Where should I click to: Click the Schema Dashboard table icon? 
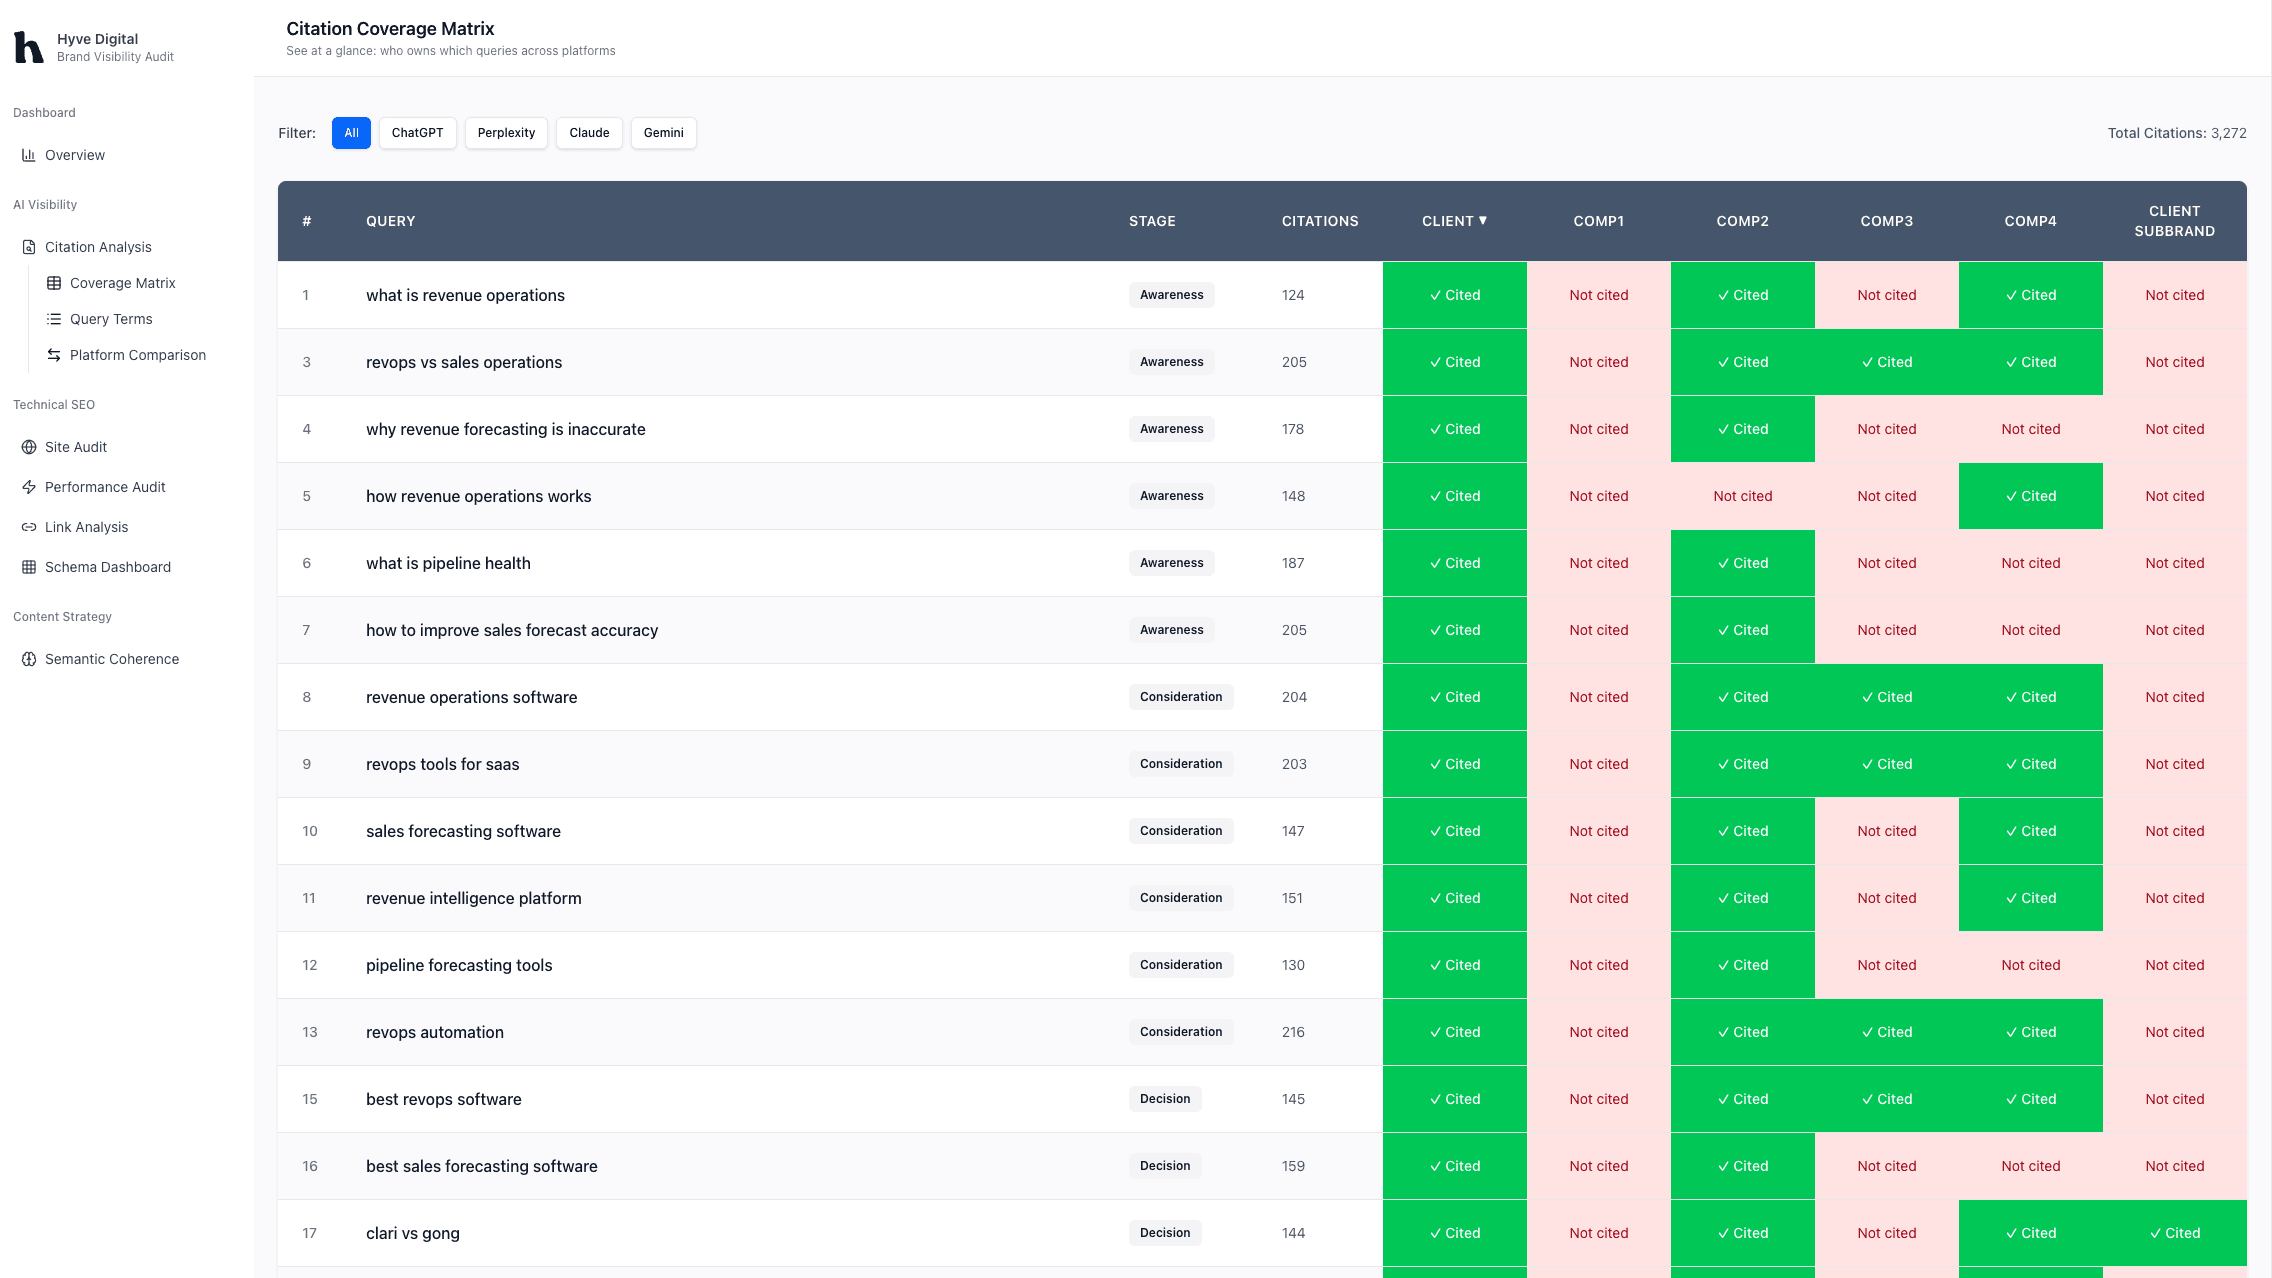[29, 567]
